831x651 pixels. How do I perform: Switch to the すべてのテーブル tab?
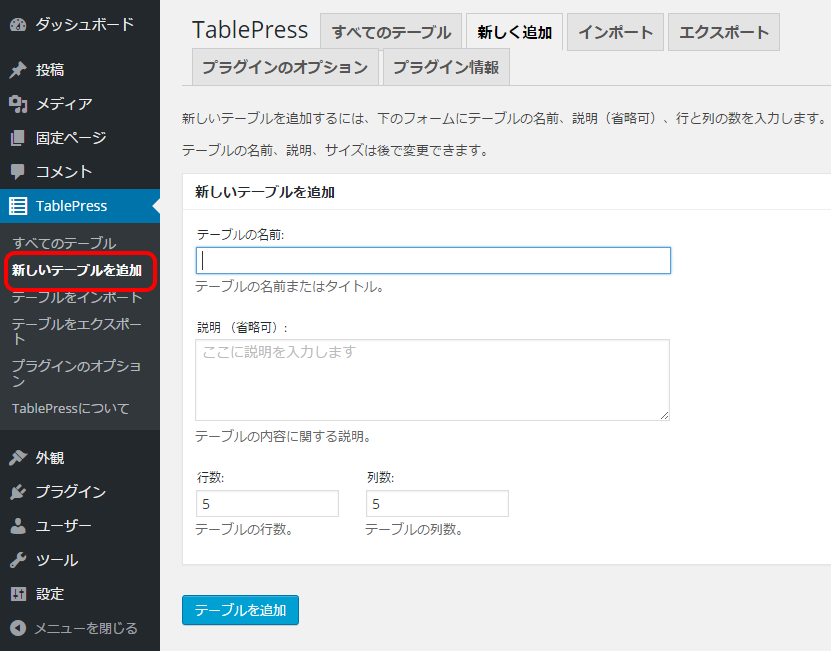(391, 32)
